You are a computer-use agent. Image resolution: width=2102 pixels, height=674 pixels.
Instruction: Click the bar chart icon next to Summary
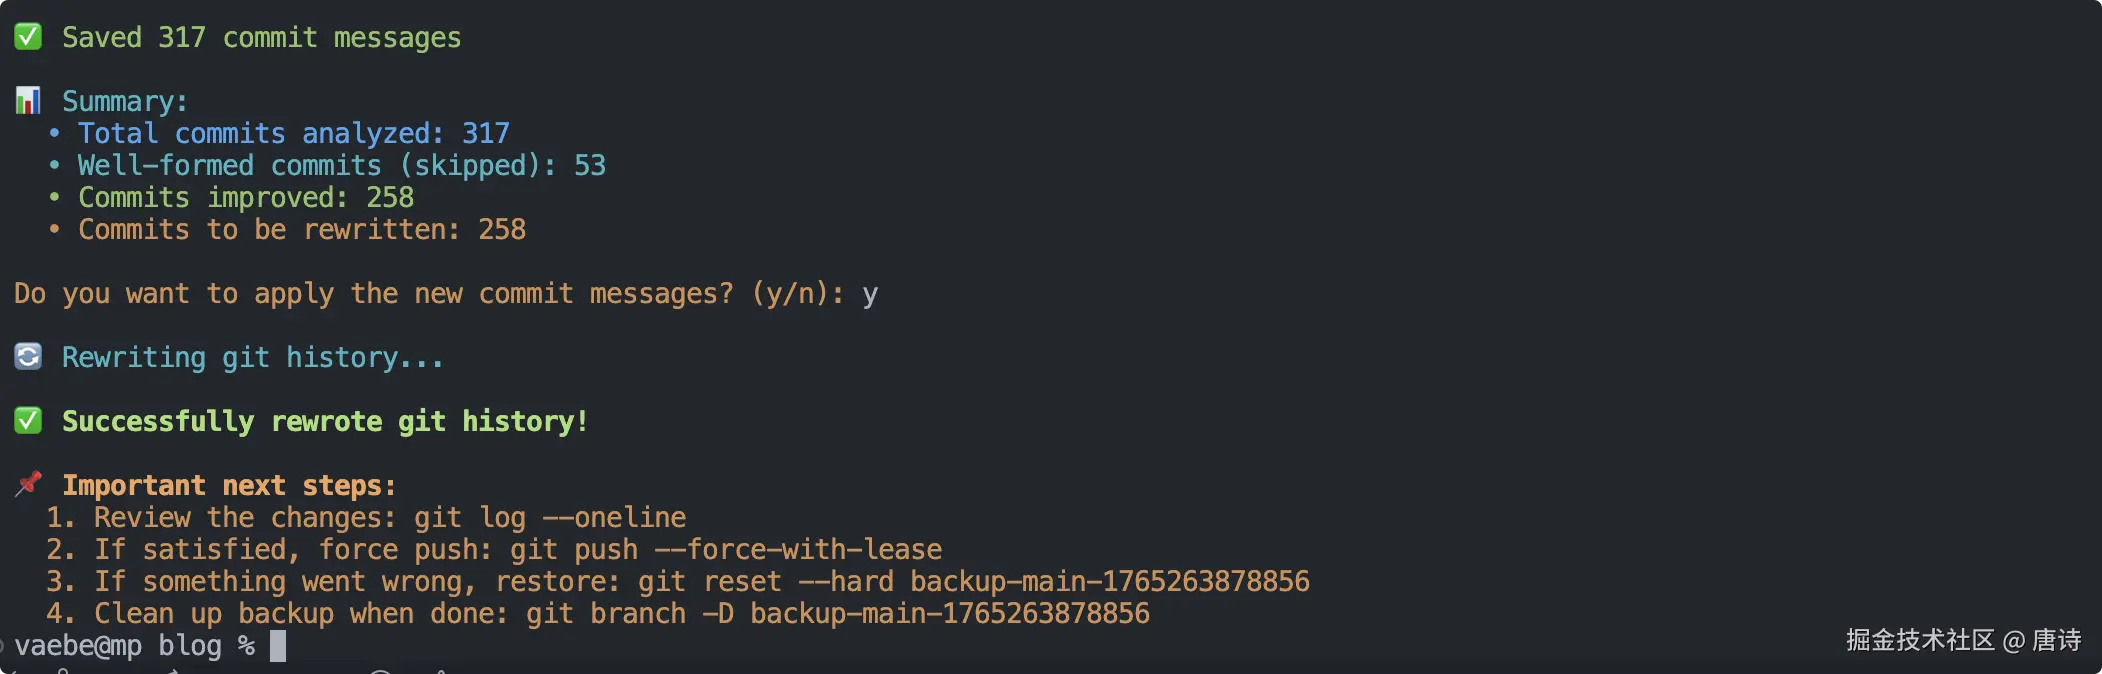[28, 101]
